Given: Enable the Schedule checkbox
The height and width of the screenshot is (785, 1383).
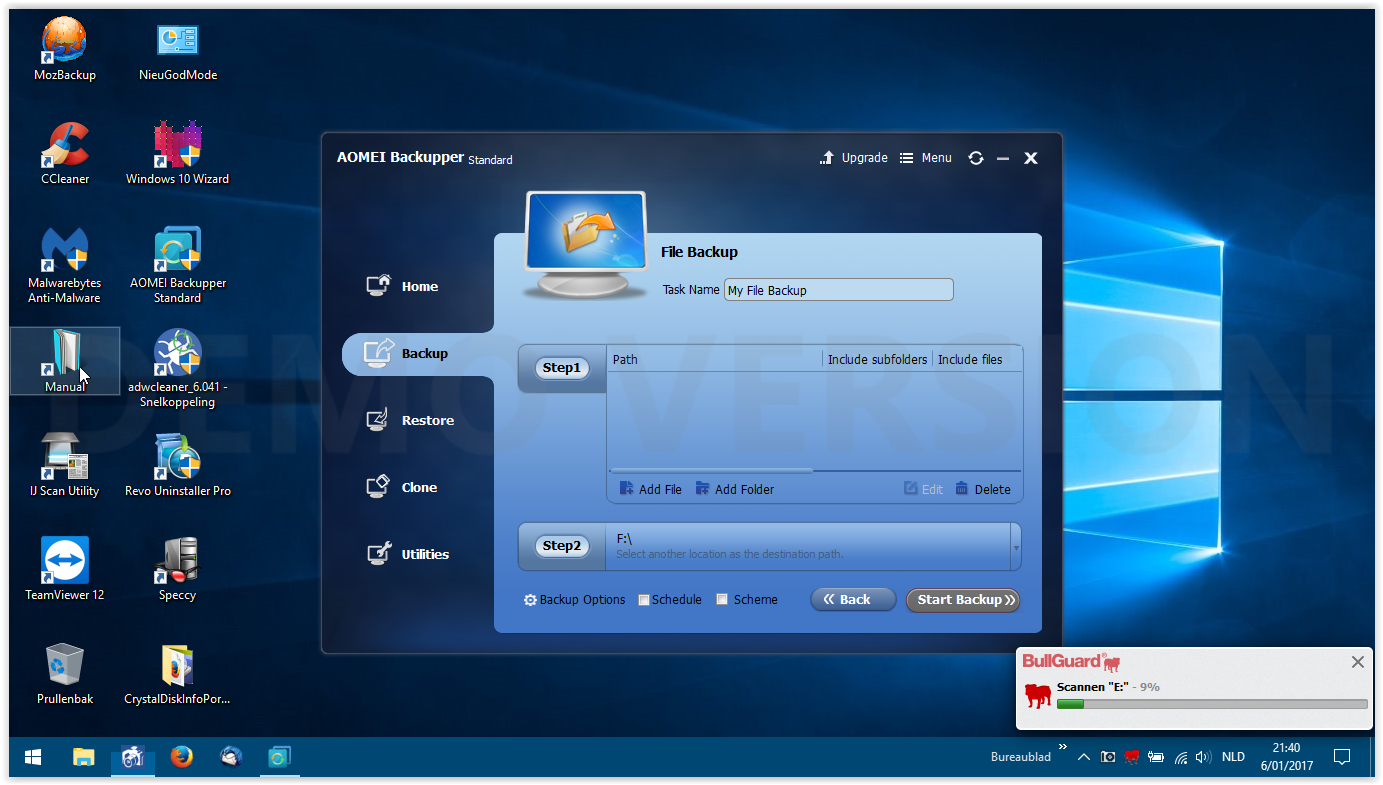Looking at the screenshot, I should (644, 600).
